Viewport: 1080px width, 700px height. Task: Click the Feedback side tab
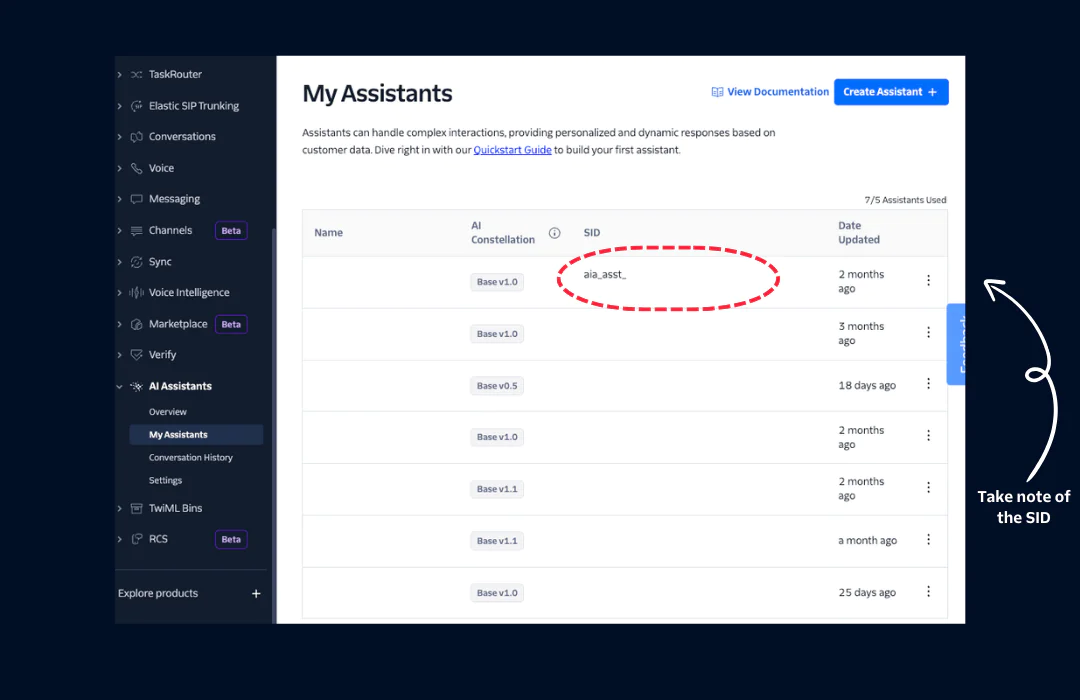(956, 344)
